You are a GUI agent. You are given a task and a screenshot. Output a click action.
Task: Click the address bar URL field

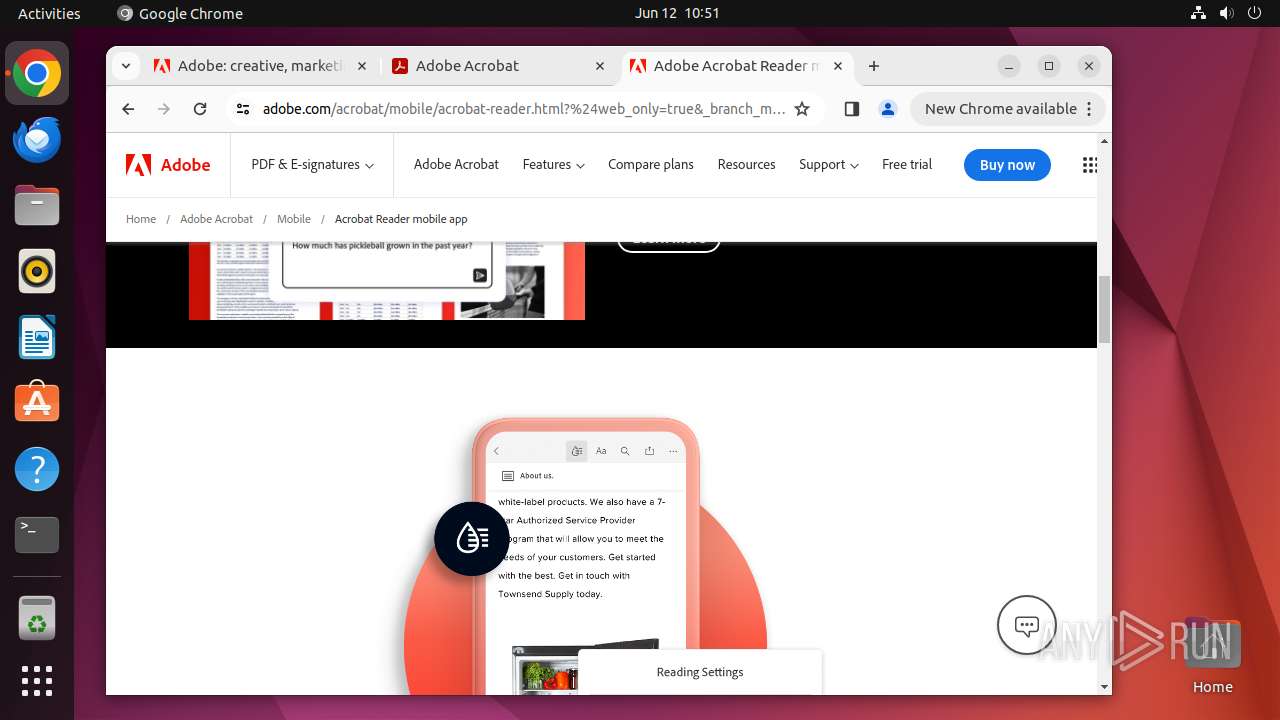[x=523, y=109]
